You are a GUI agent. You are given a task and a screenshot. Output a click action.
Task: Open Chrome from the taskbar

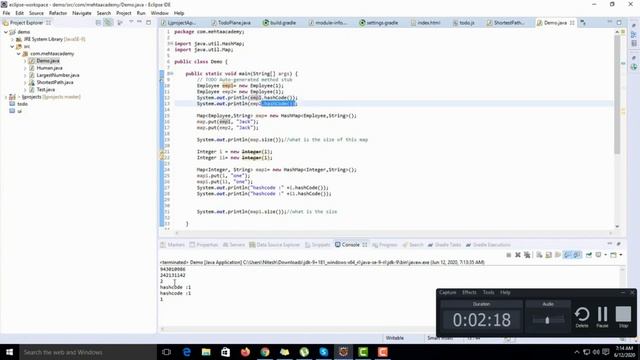[265, 352]
